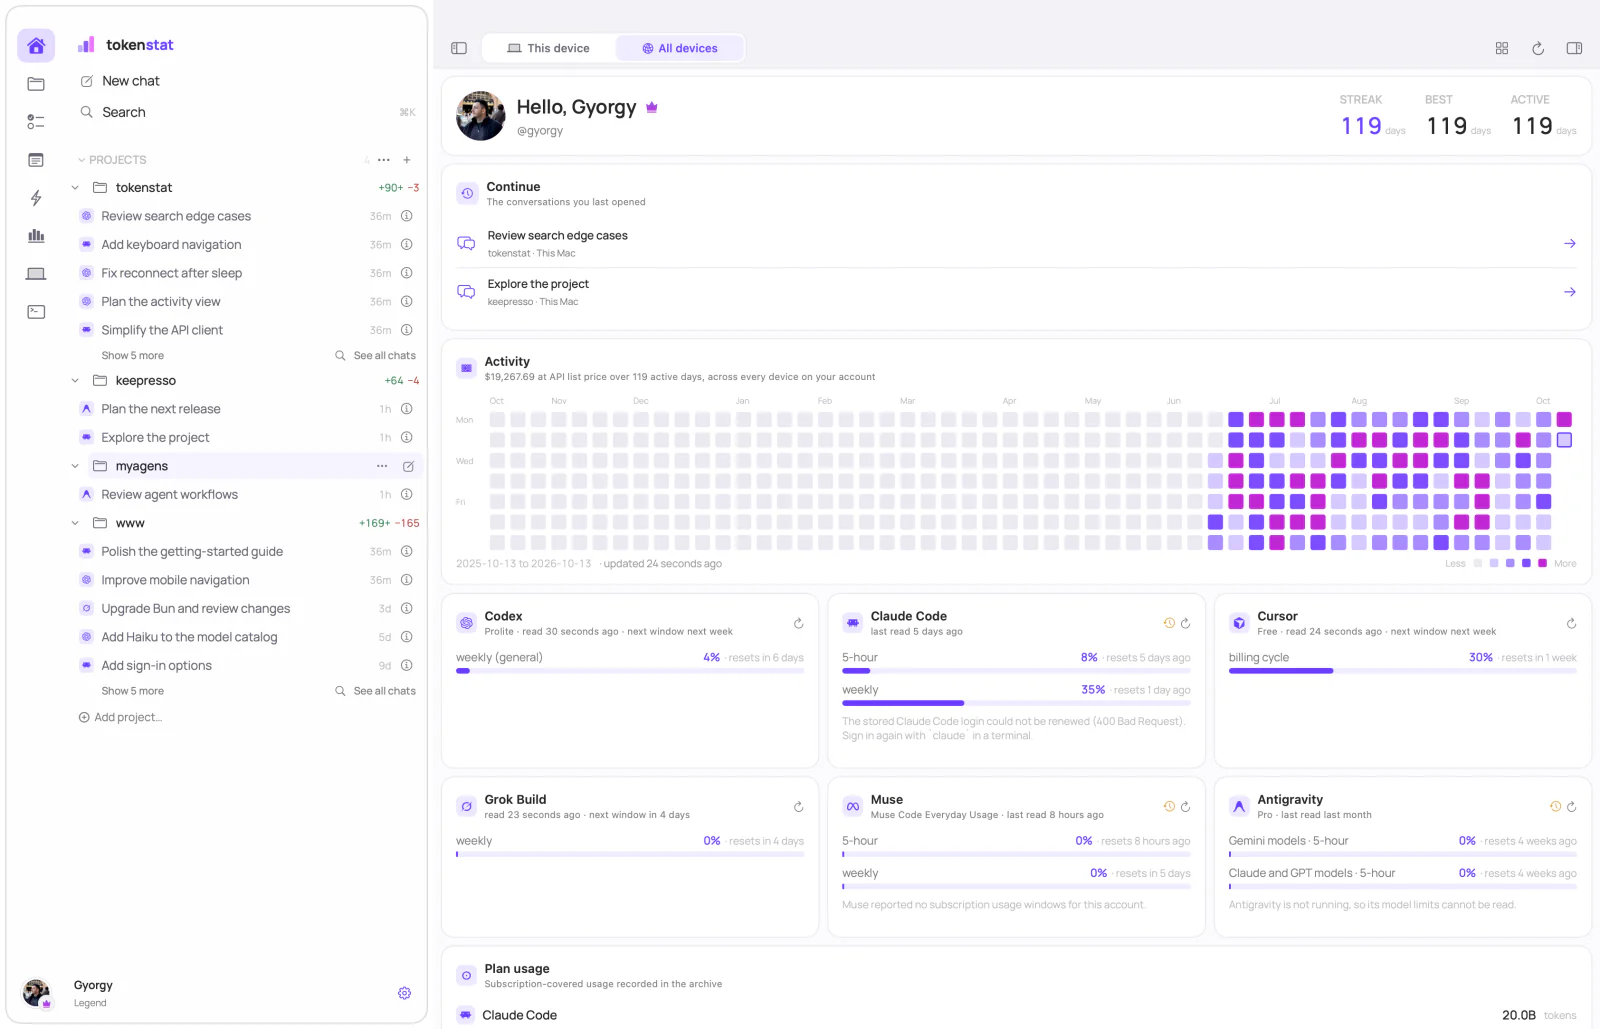Click the Claude Code weekly usage bar
This screenshot has width=1600, height=1029.
pos(1016,703)
